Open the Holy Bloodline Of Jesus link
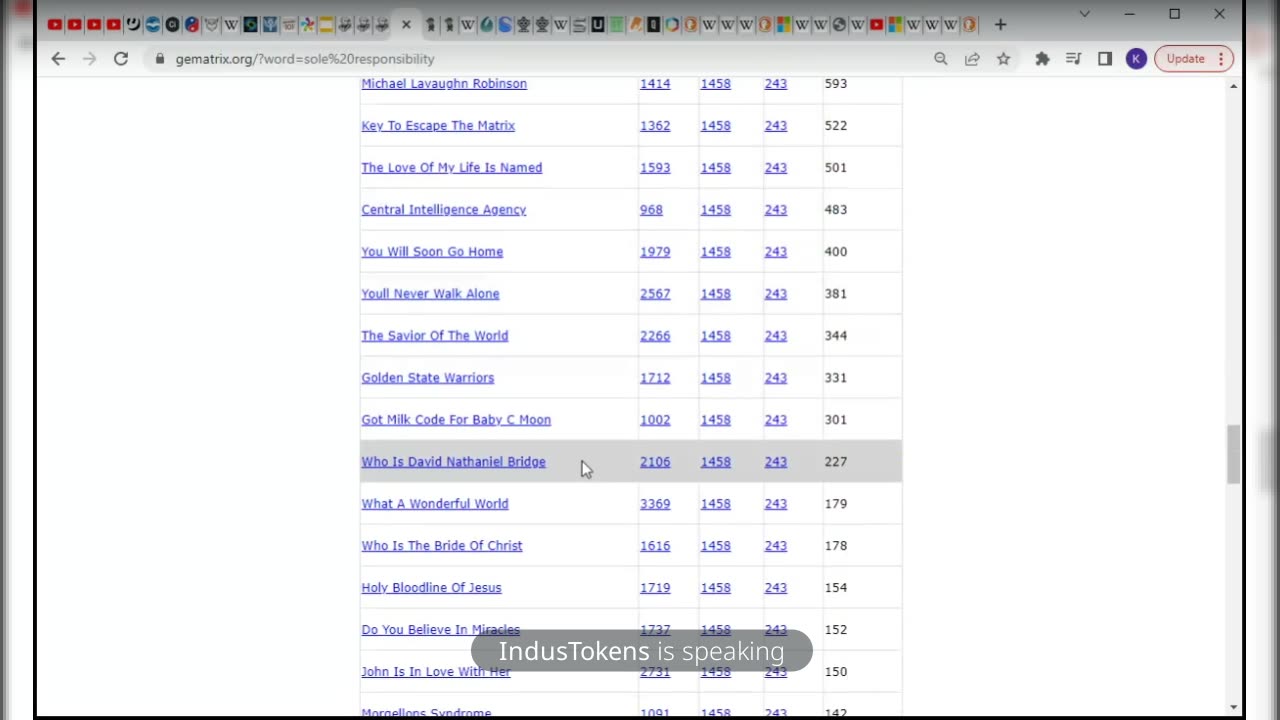This screenshot has width=1280, height=720. 431,588
